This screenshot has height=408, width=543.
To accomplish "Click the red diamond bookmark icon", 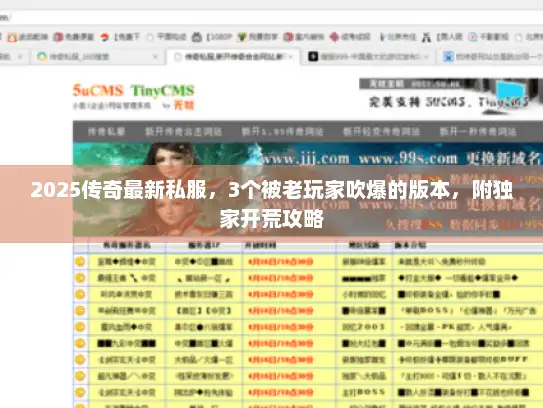I will (x=334, y=37).
